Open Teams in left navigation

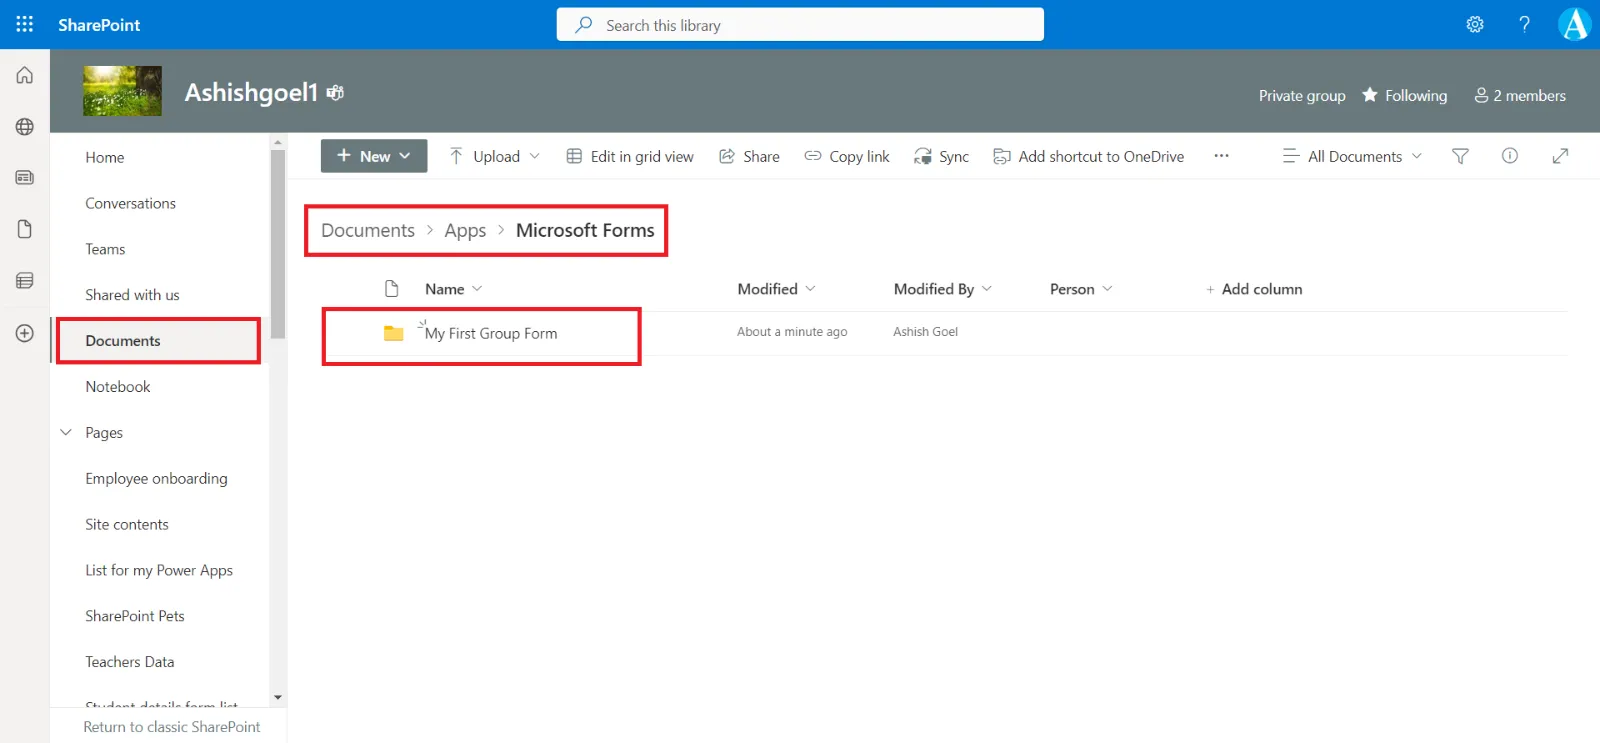click(105, 249)
